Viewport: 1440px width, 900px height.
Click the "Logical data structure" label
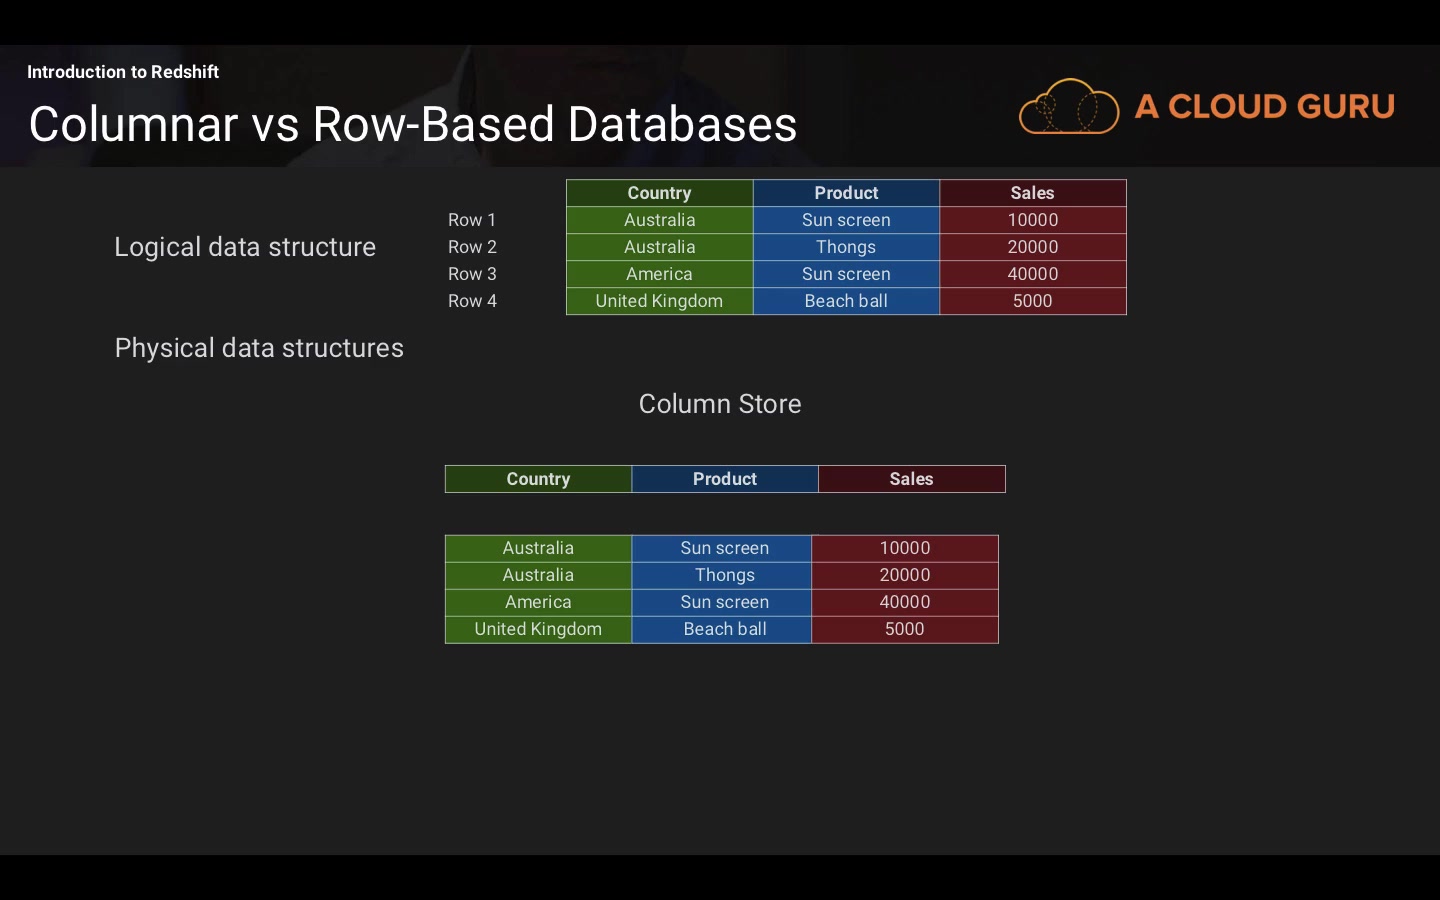[x=245, y=247]
